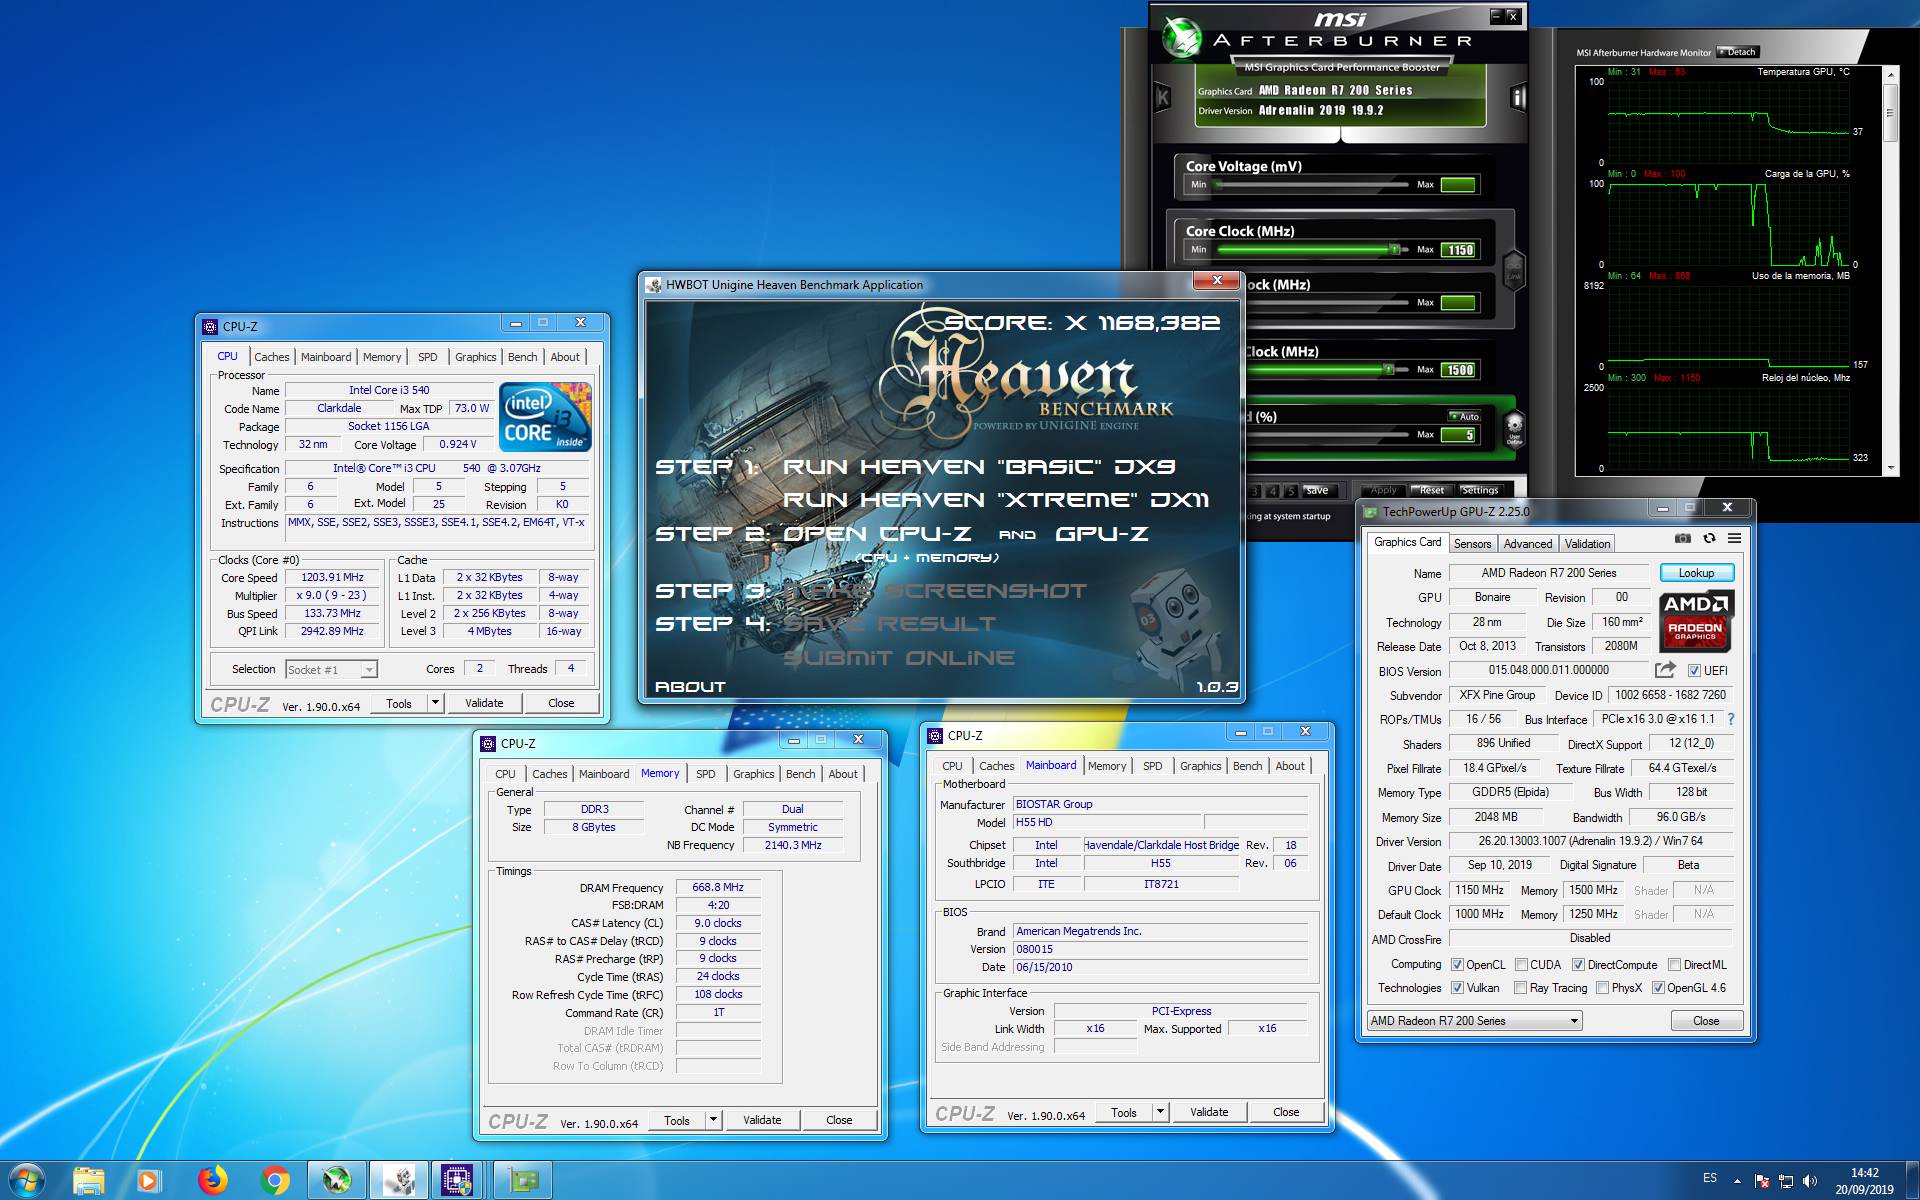
Task: Click the Afterburner info 'i' icon
Action: click(1518, 97)
